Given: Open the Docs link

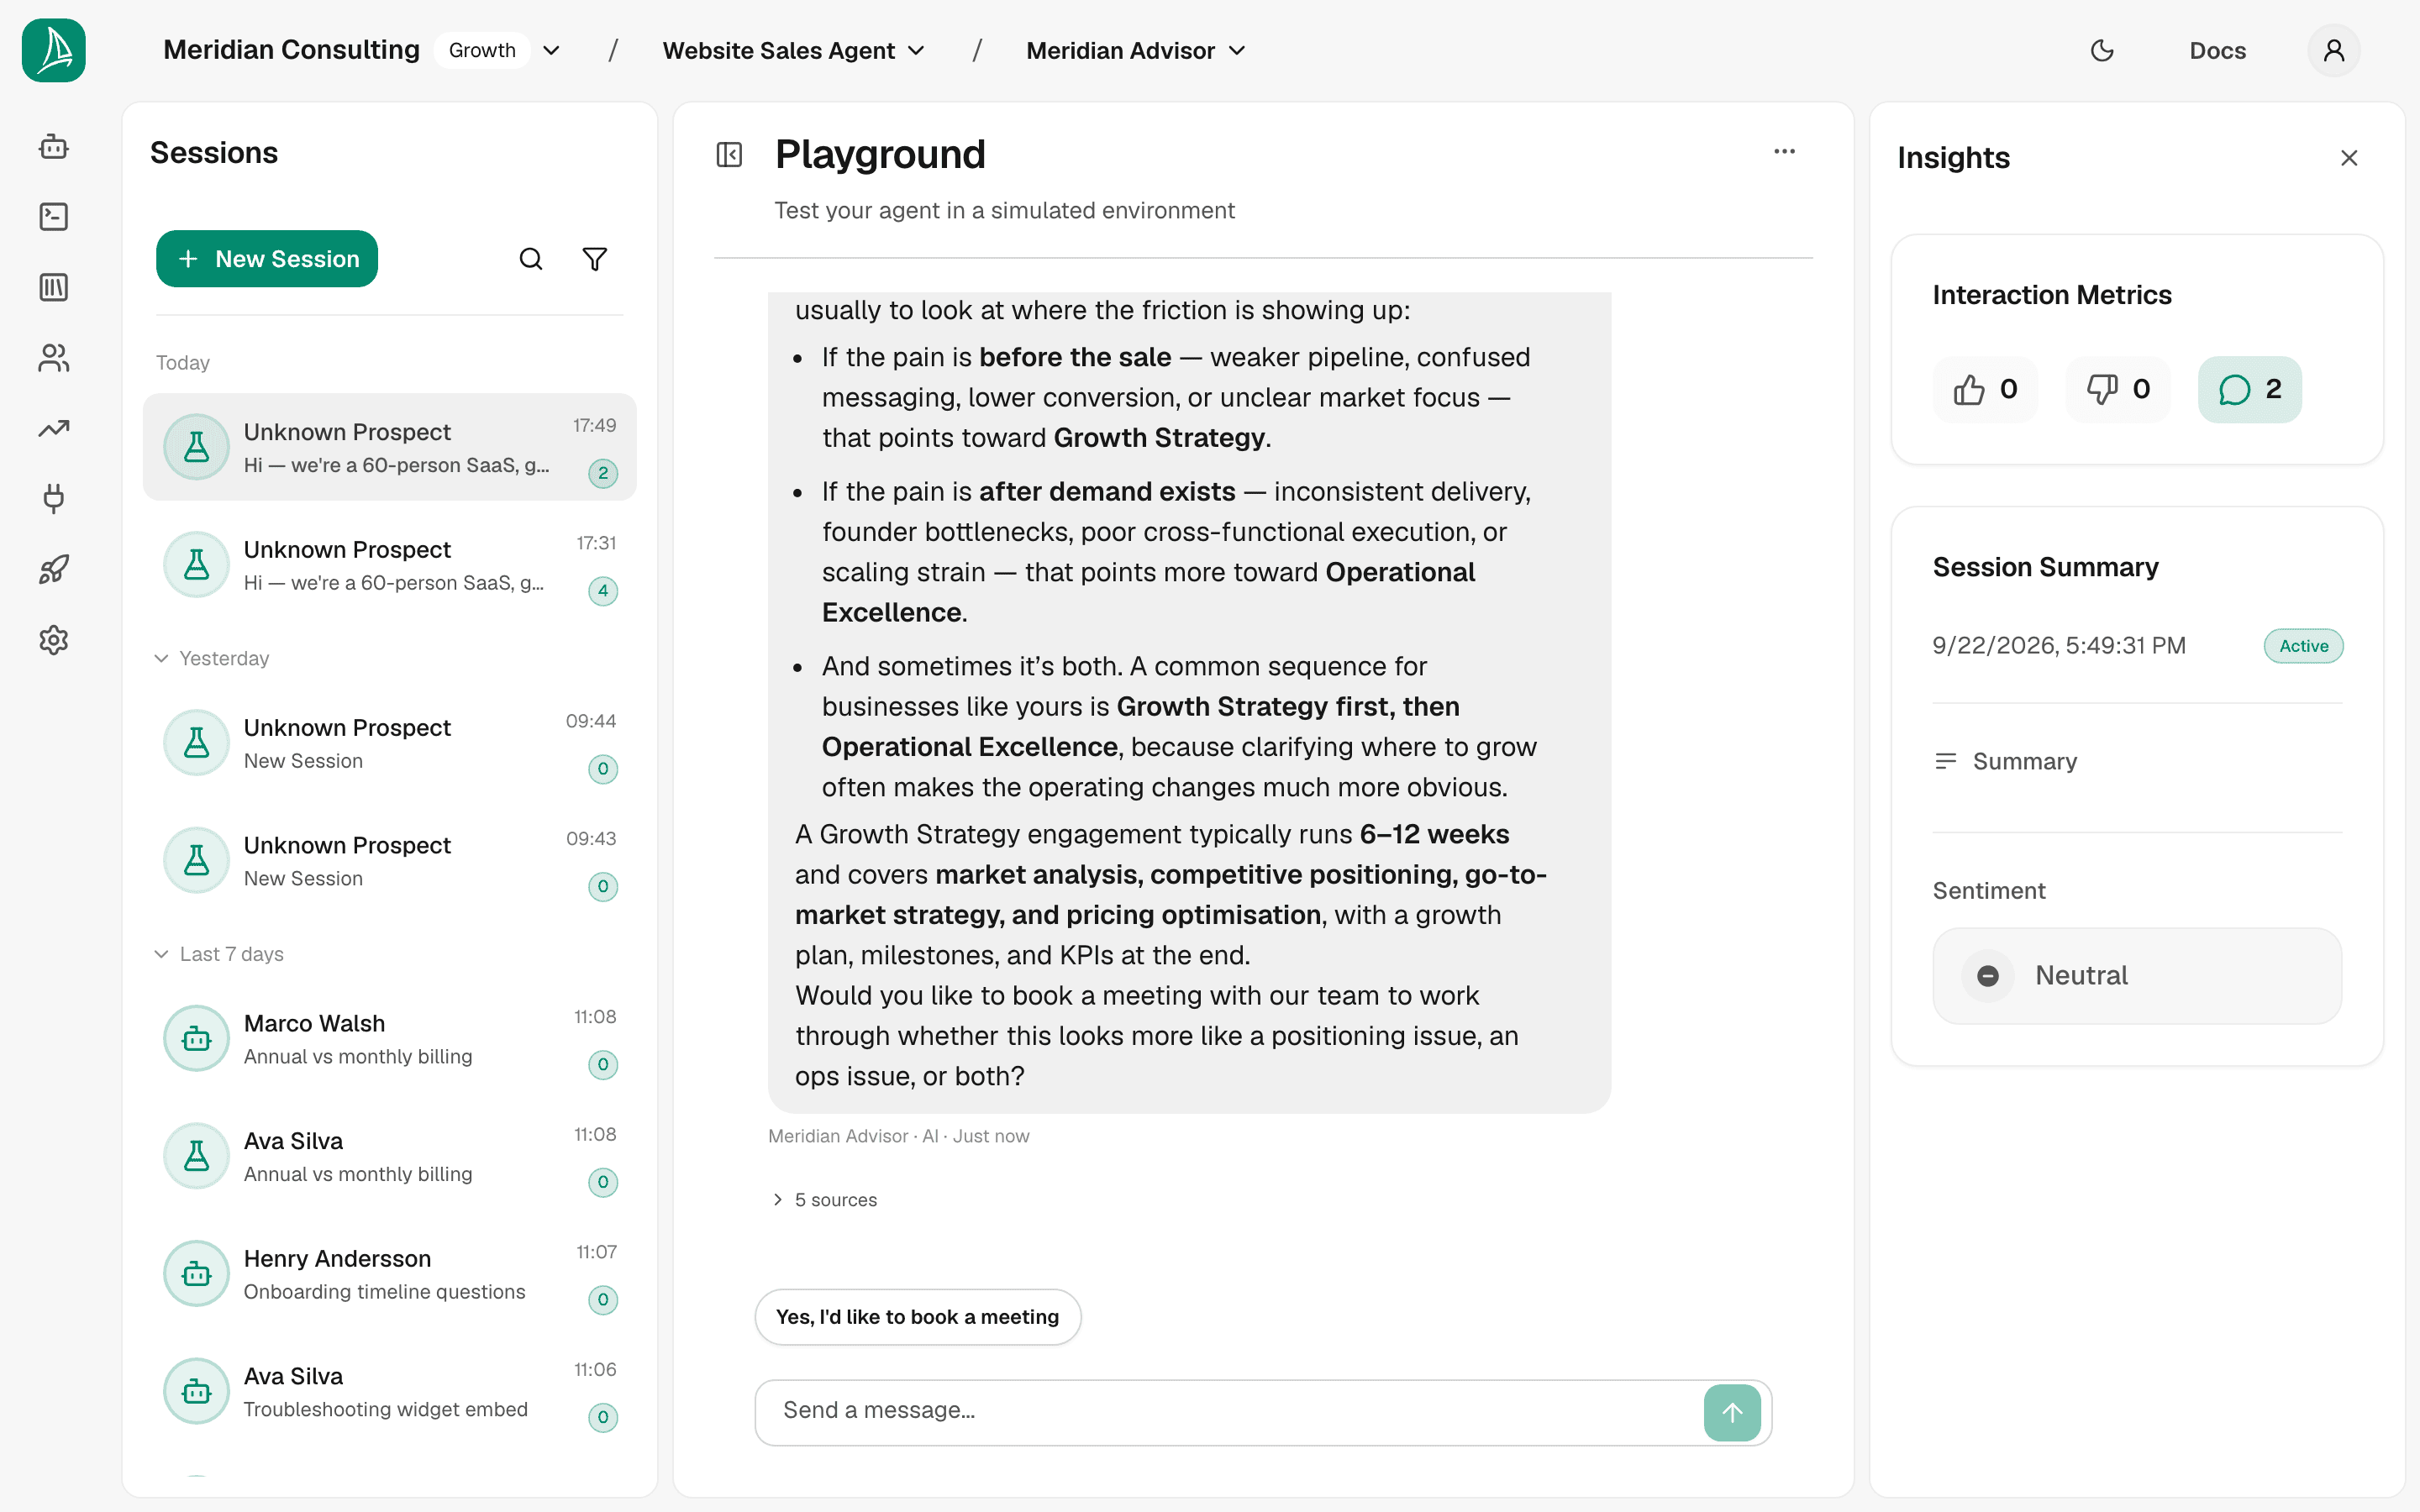Looking at the screenshot, I should (2217, 50).
